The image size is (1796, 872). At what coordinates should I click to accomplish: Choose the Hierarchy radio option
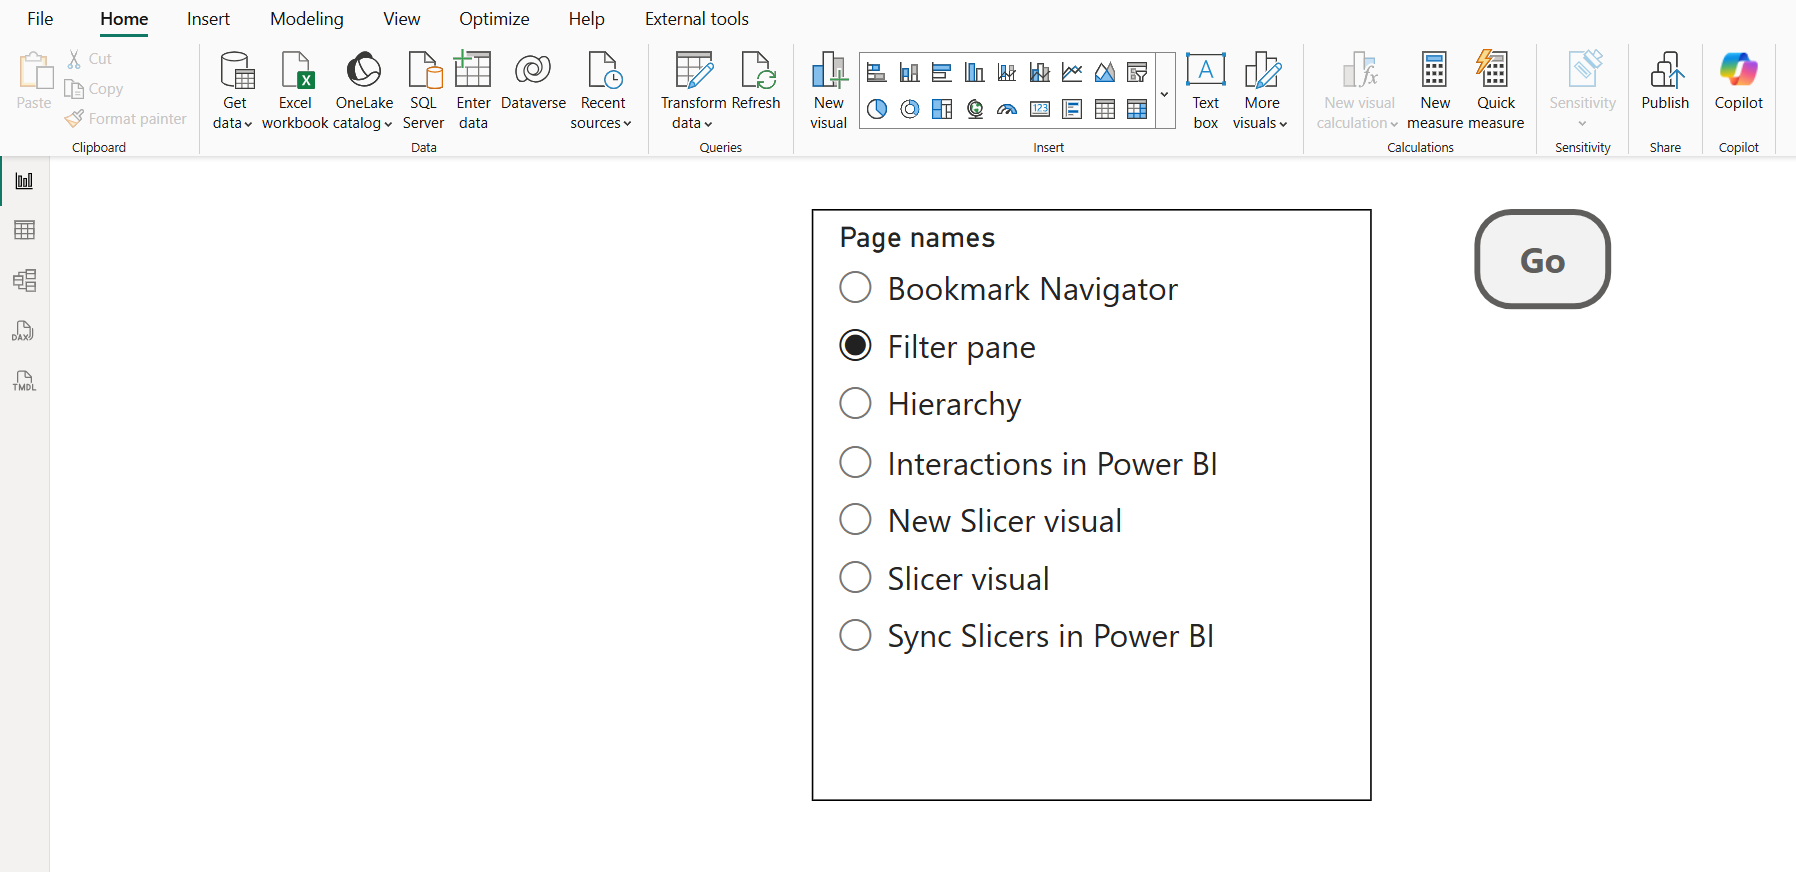[x=855, y=404]
